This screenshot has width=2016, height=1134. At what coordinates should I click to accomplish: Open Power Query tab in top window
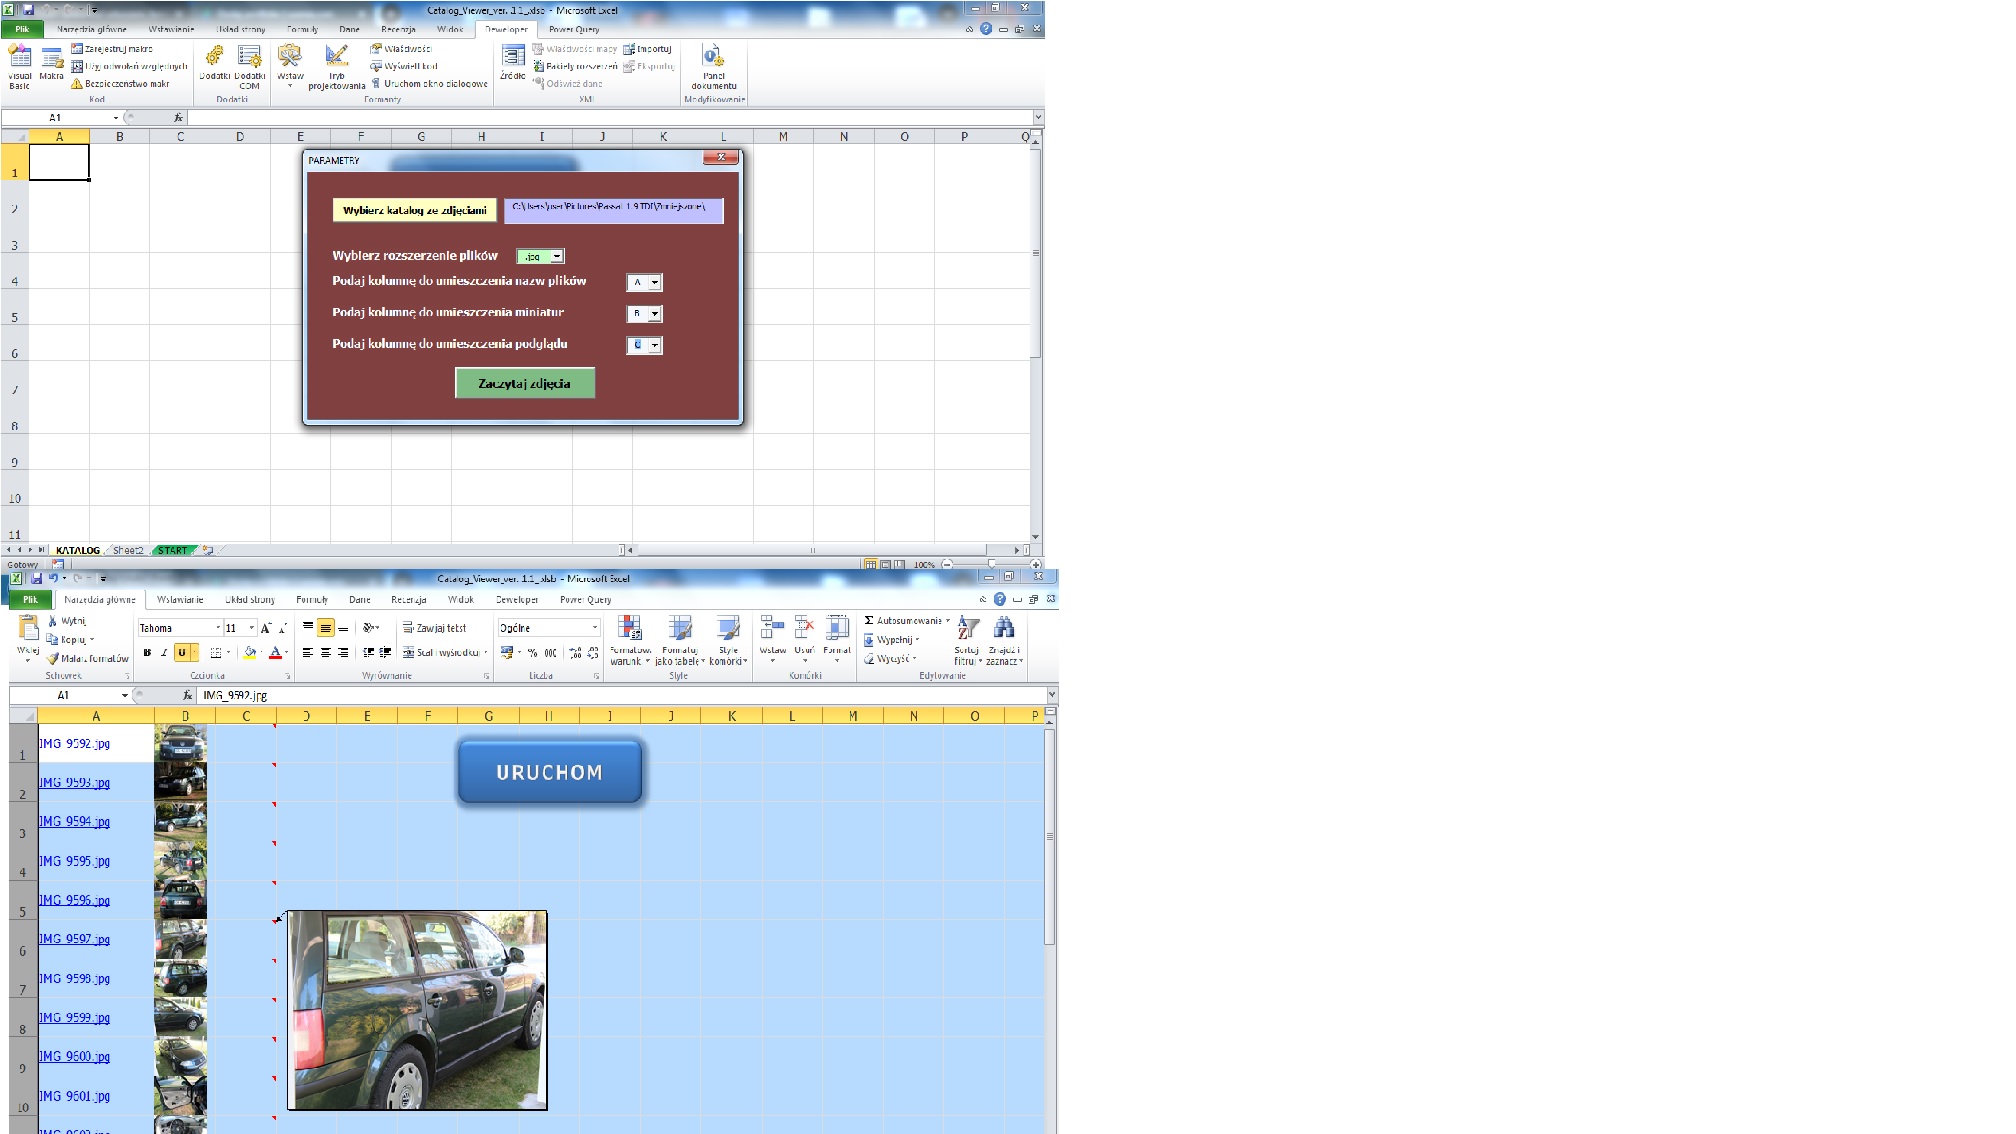point(574,29)
